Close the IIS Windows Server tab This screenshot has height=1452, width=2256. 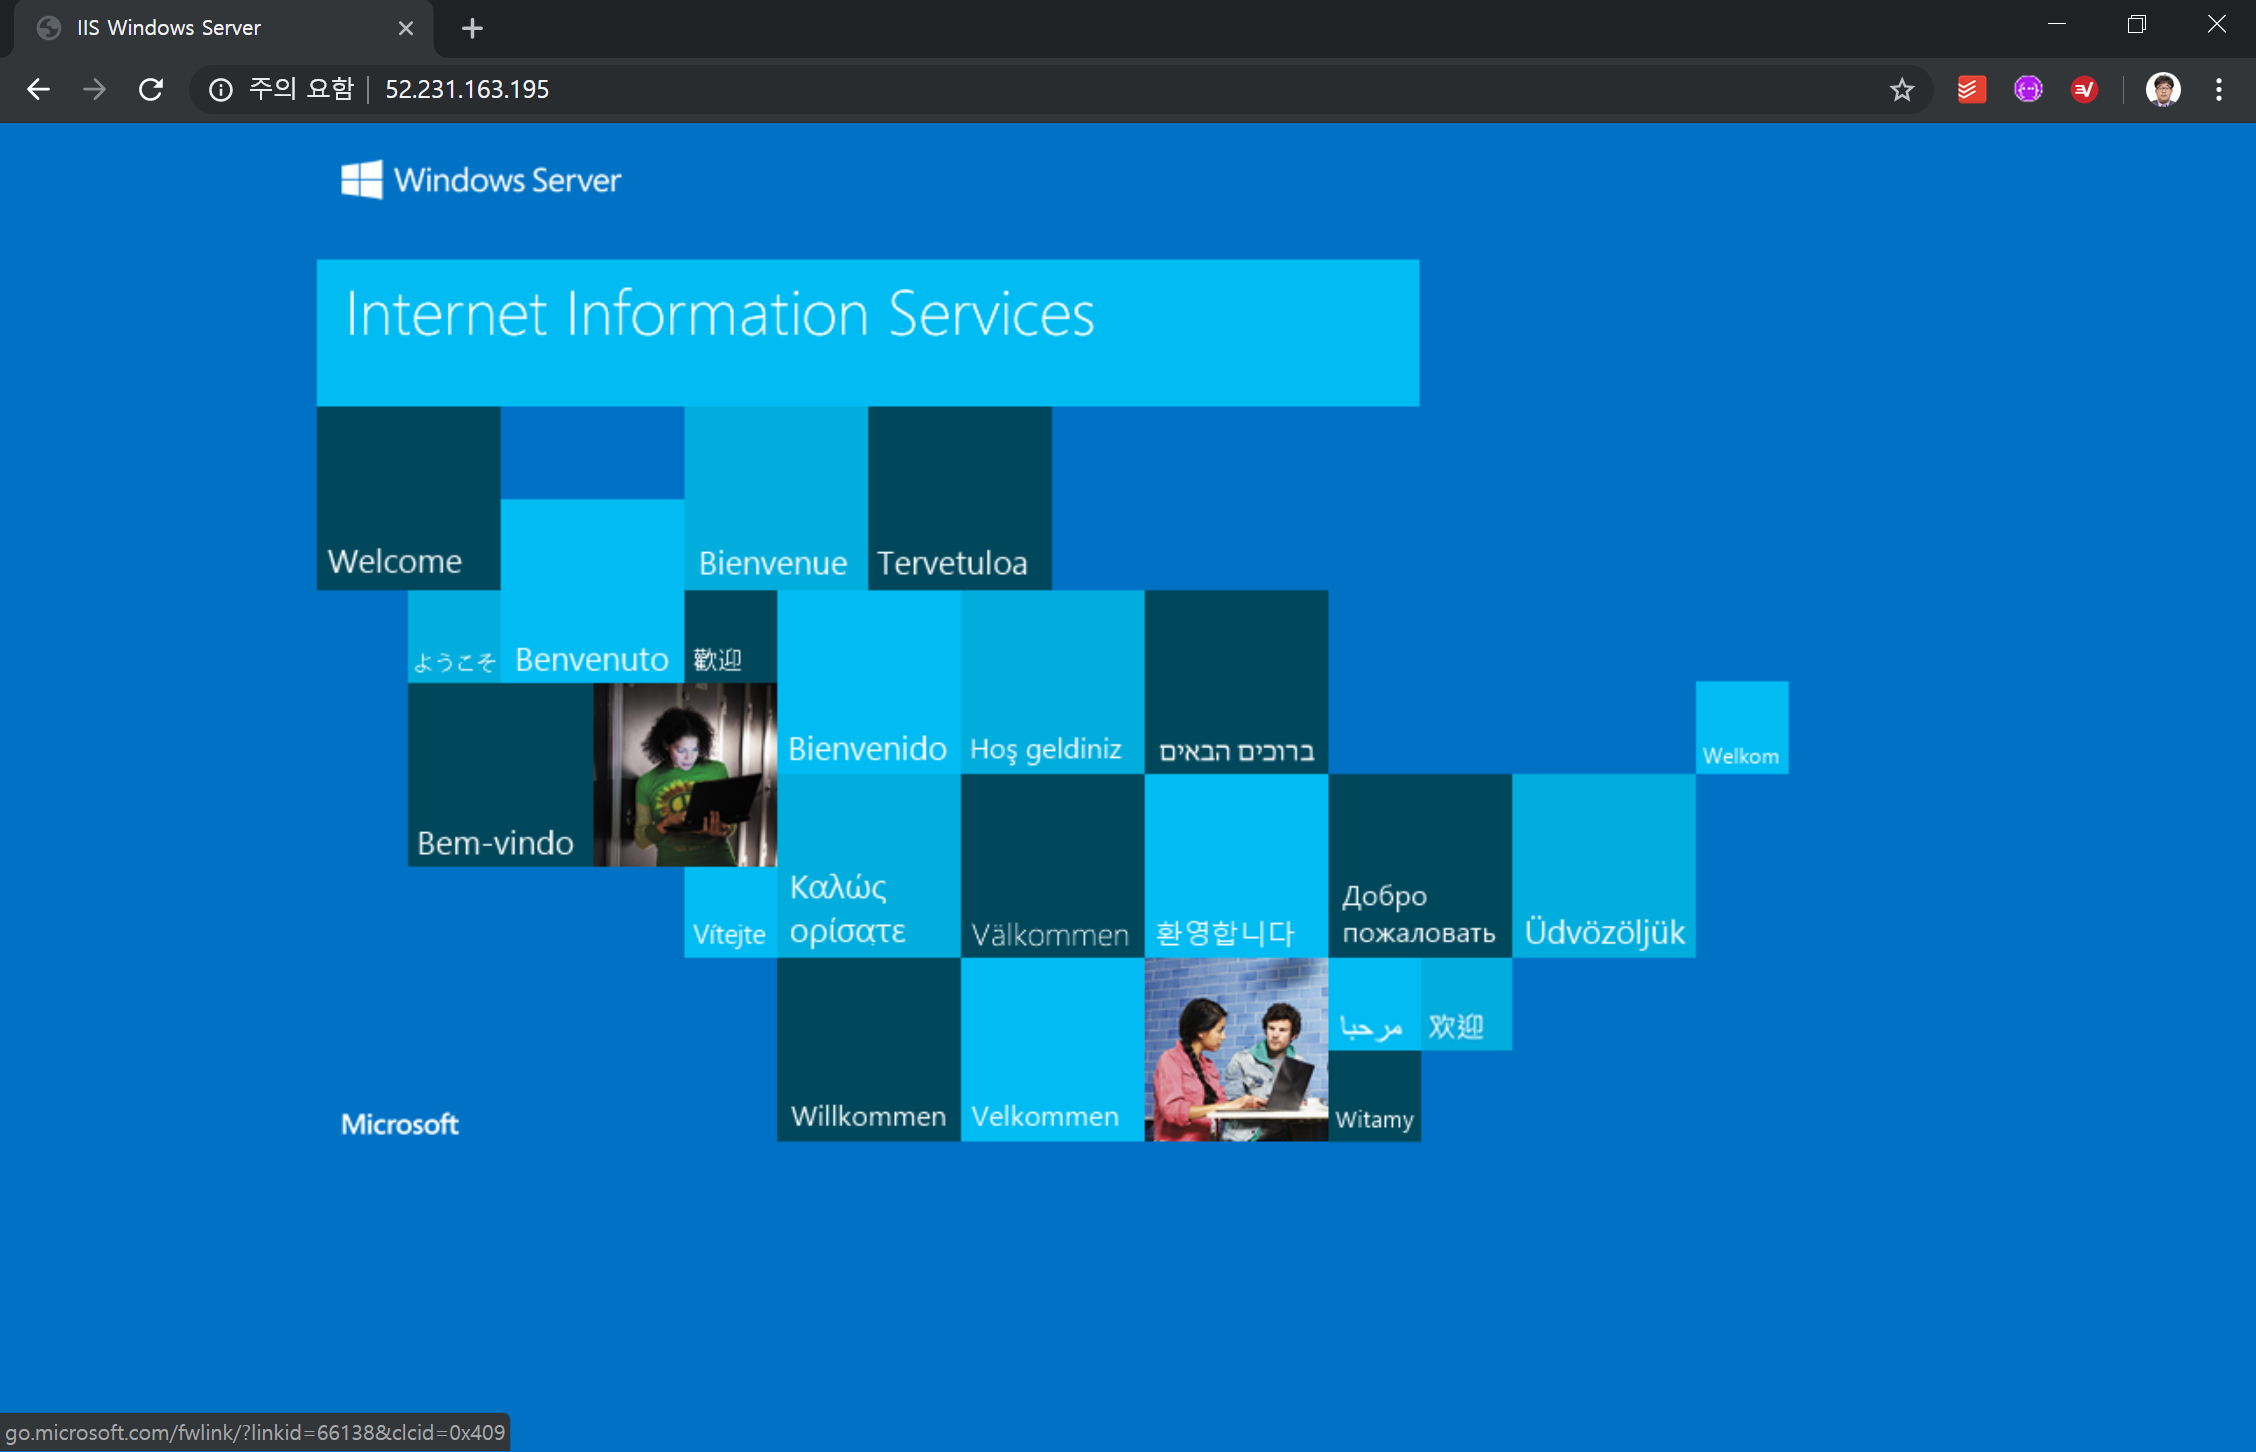coord(406,28)
